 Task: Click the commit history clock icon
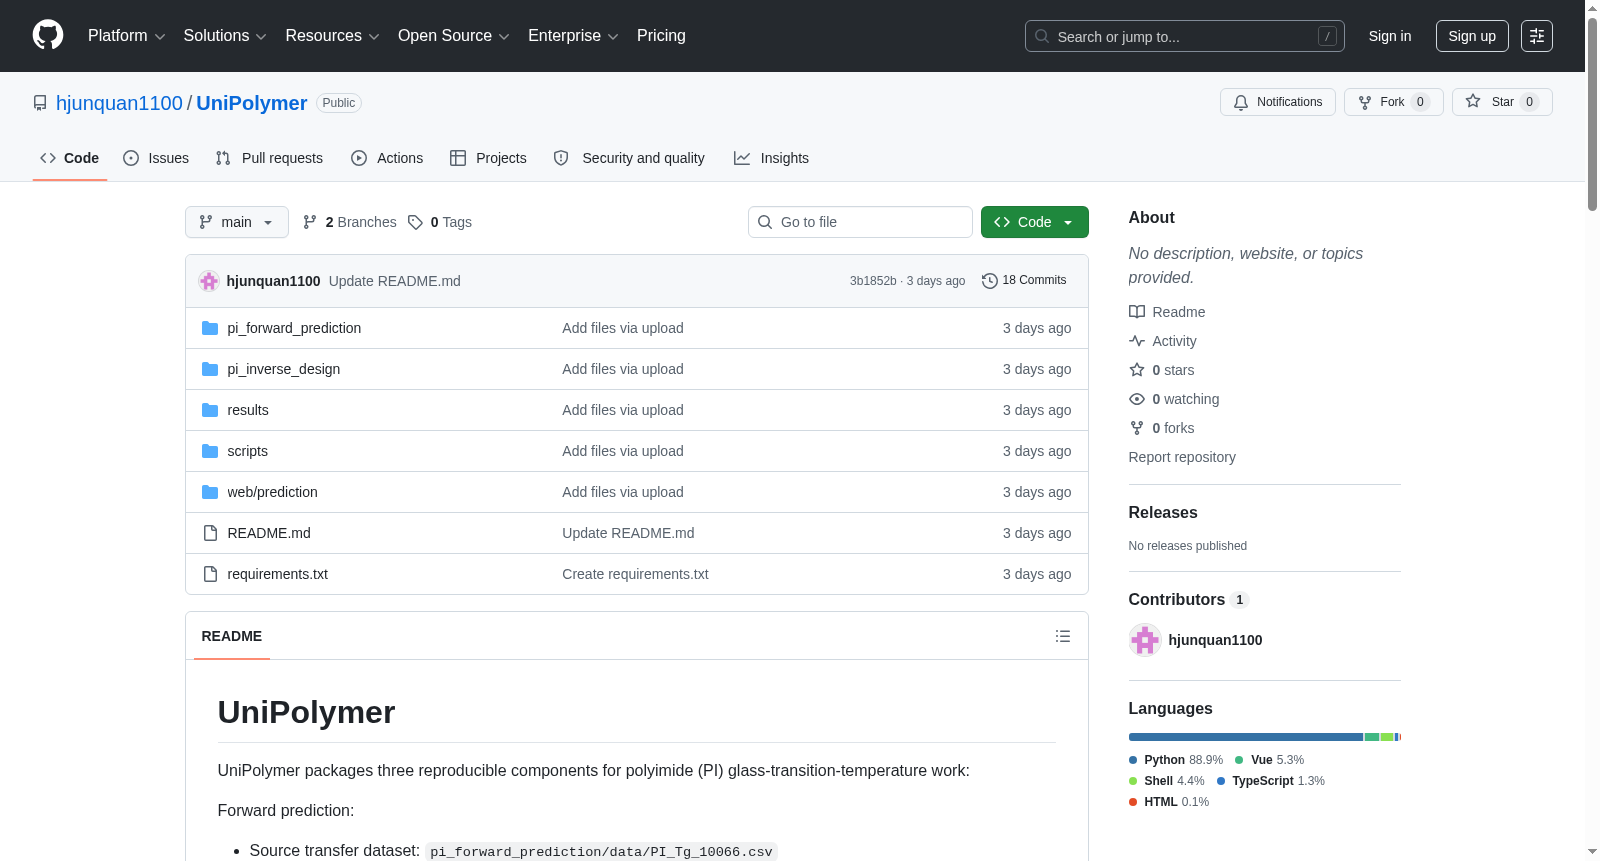click(990, 281)
